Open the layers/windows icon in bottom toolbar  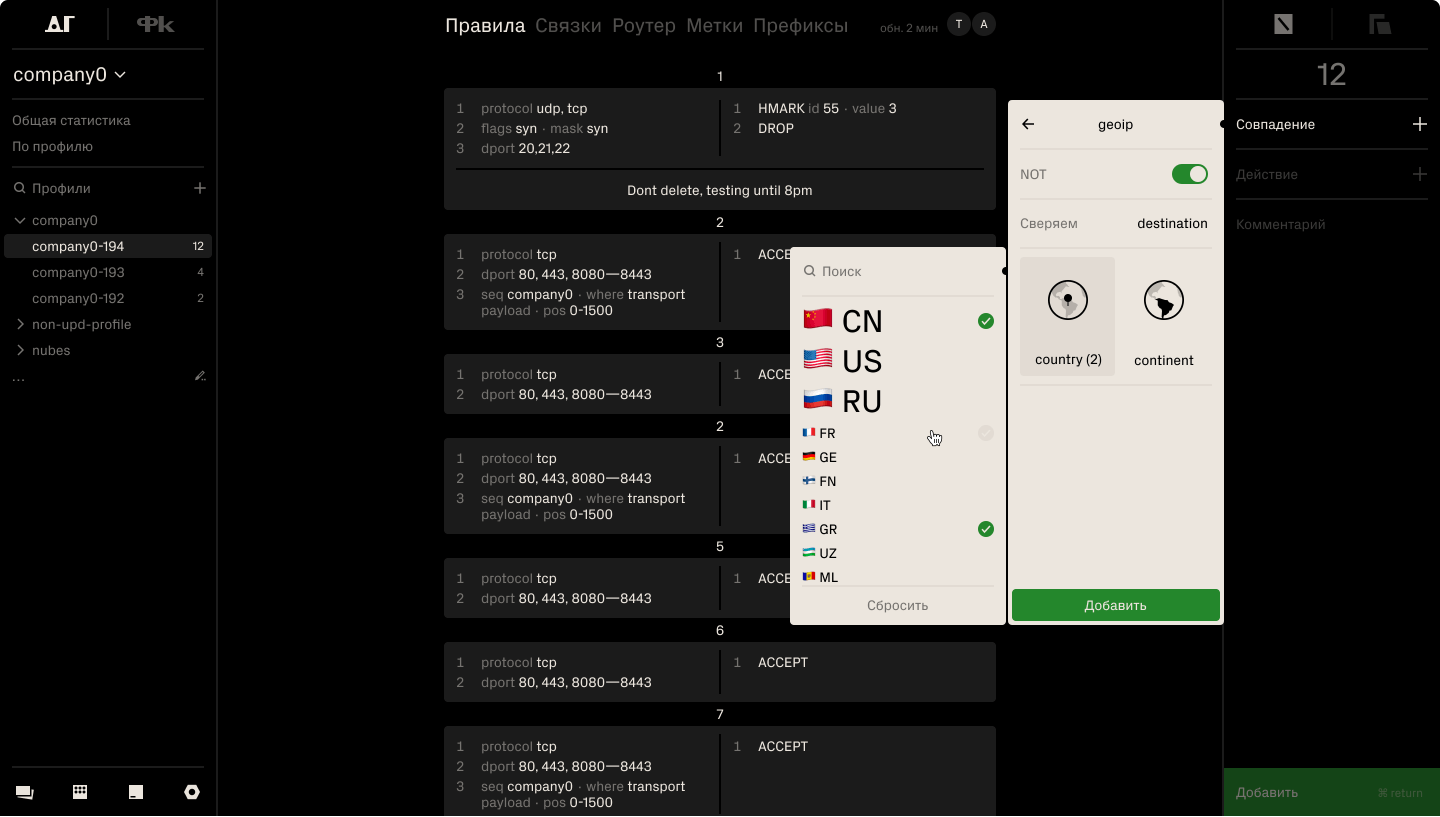click(24, 792)
